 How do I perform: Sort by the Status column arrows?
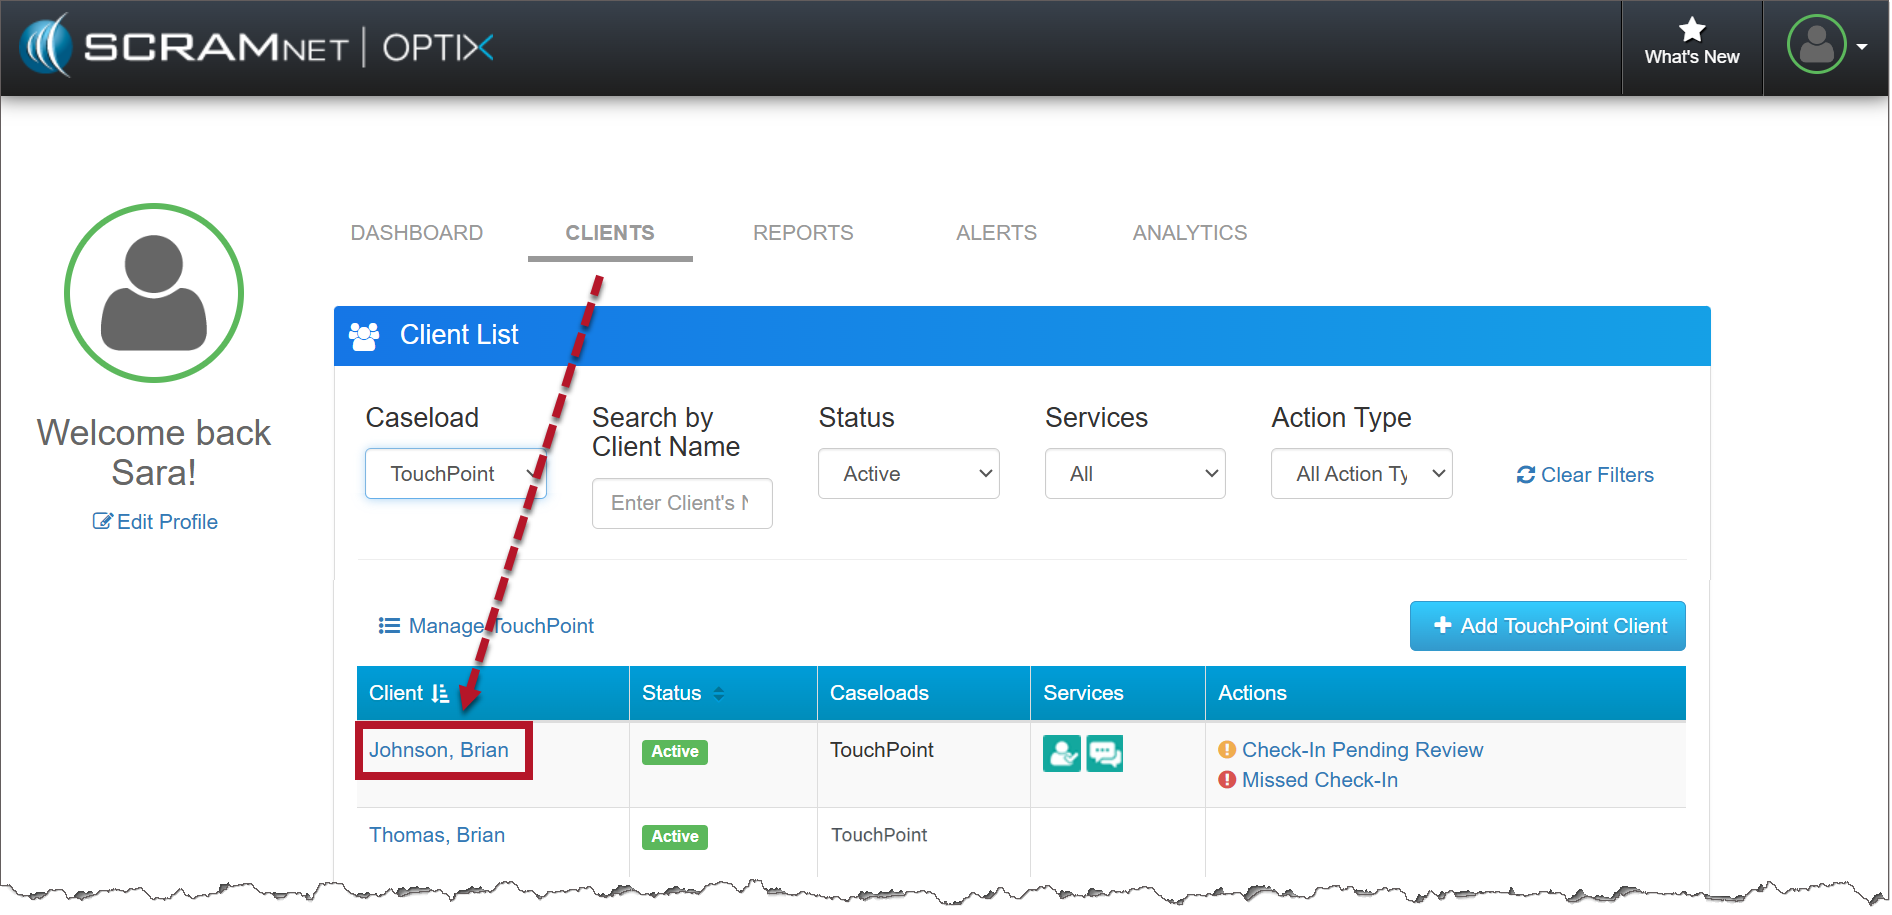pos(718,693)
